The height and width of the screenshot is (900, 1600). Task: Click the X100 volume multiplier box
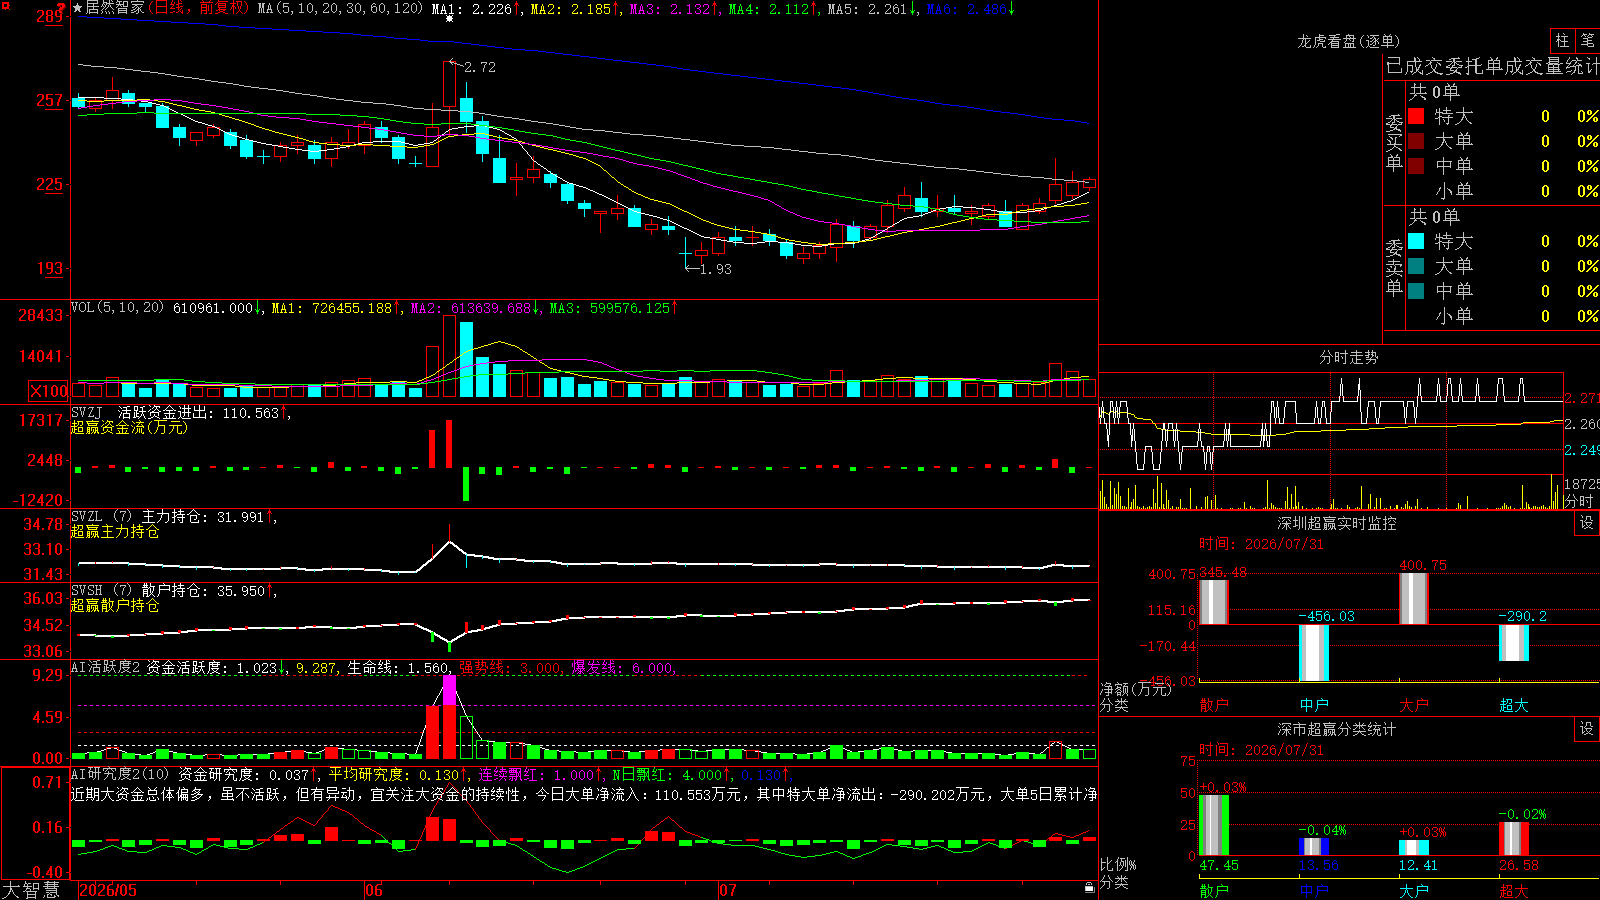tap(49, 391)
